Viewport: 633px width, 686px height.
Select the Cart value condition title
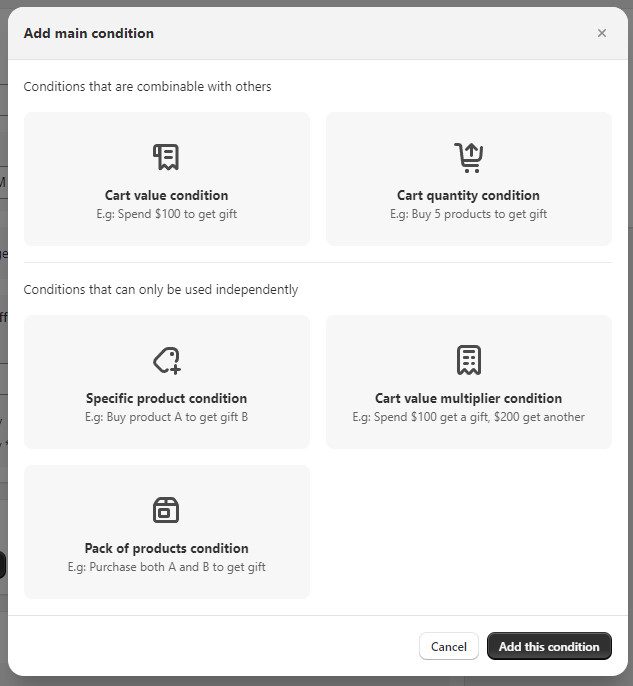point(166,195)
